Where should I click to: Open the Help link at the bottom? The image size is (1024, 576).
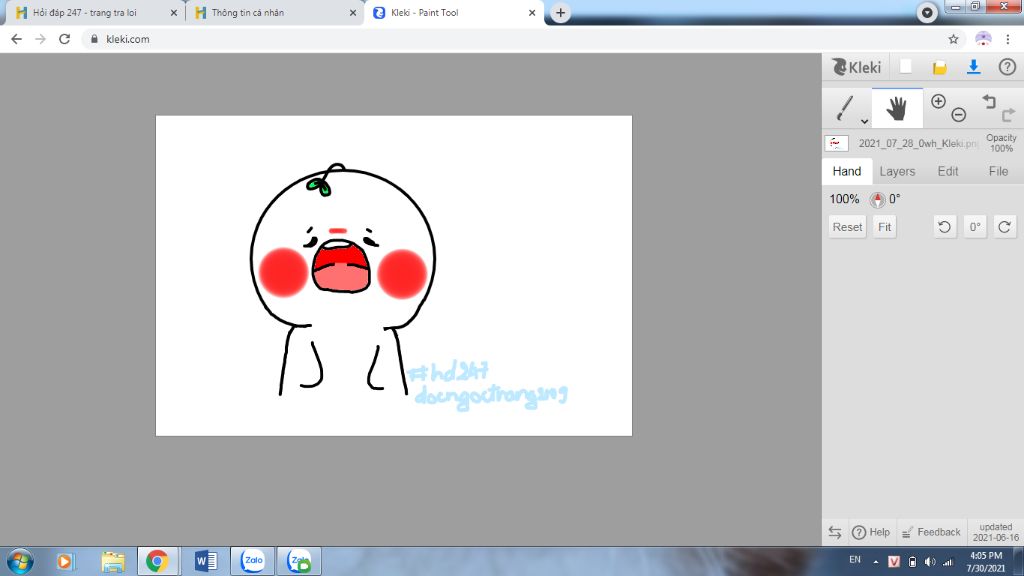coord(871,532)
